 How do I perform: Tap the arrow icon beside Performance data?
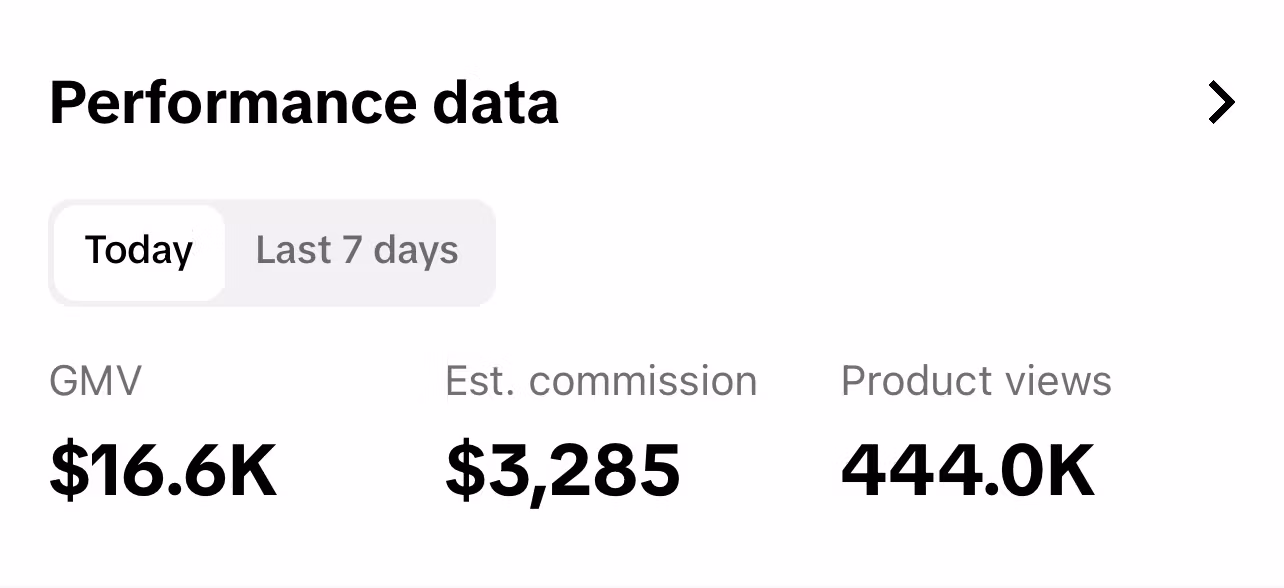pyautogui.click(x=1221, y=103)
